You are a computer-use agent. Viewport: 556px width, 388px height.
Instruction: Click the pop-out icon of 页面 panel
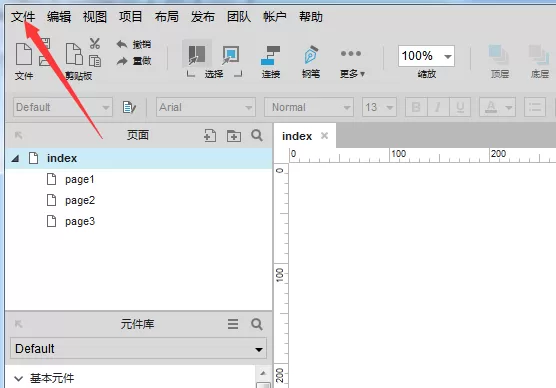point(18,135)
